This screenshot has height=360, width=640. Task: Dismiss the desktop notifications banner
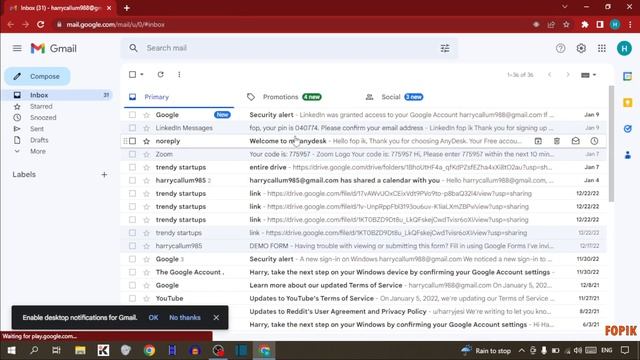point(216,318)
